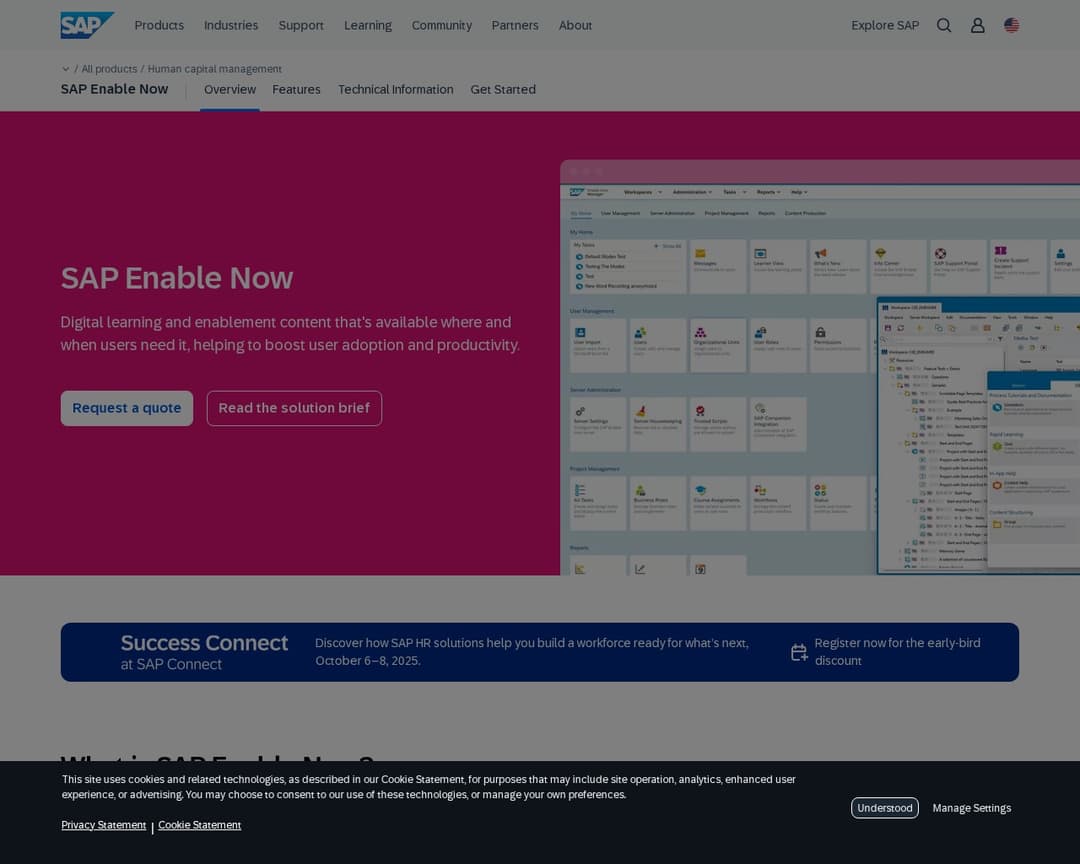Click the US flag to change region
Screen dimensions: 1080x864
pyautogui.click(x=1011, y=25)
